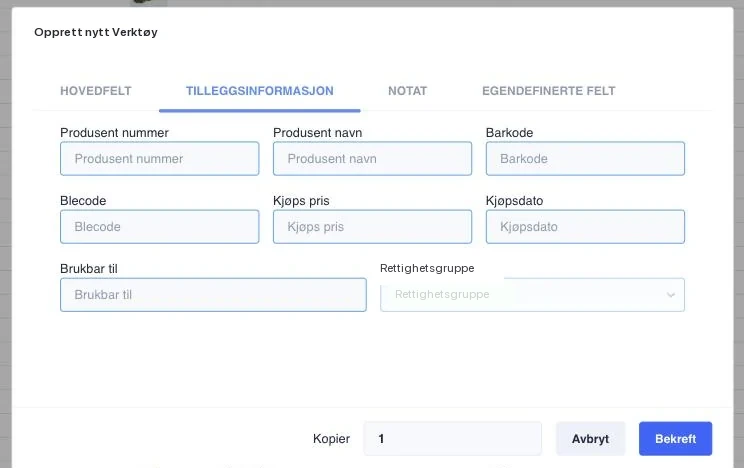The image size is (744, 468).
Task: Click the Blecode label above the field
Action: tap(83, 201)
